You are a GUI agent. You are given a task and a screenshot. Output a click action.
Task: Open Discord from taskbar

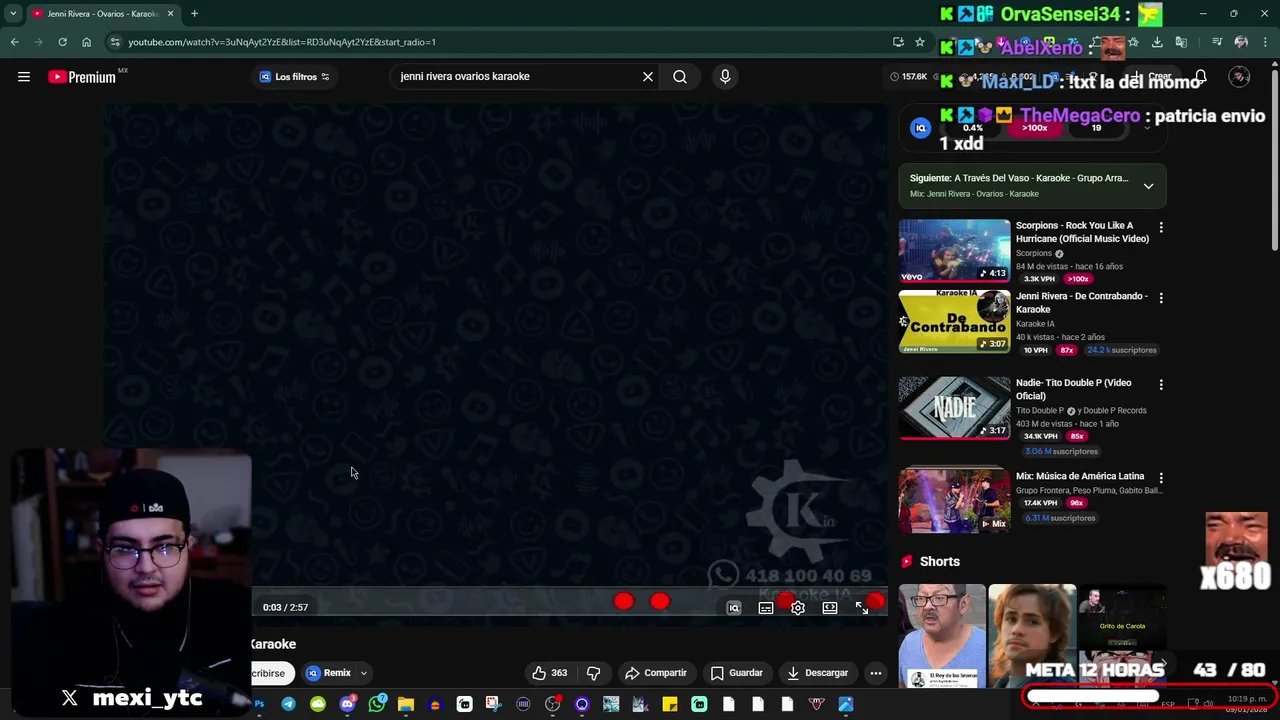[x=347, y=704]
